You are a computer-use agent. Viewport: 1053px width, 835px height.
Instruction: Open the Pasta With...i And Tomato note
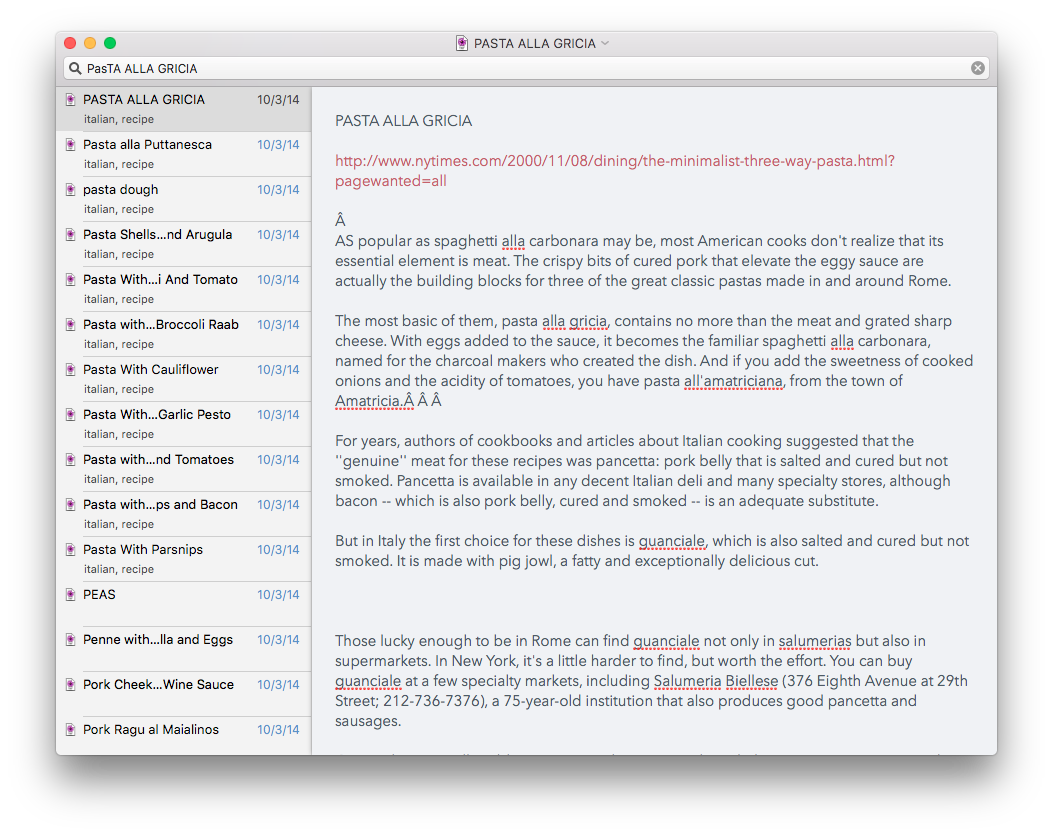tap(184, 289)
